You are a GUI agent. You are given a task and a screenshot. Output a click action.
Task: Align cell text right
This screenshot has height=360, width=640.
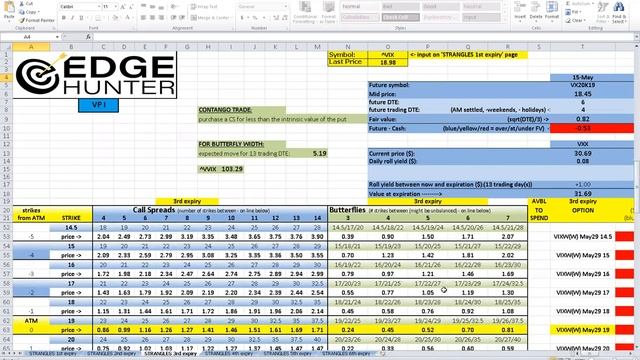click(161, 18)
